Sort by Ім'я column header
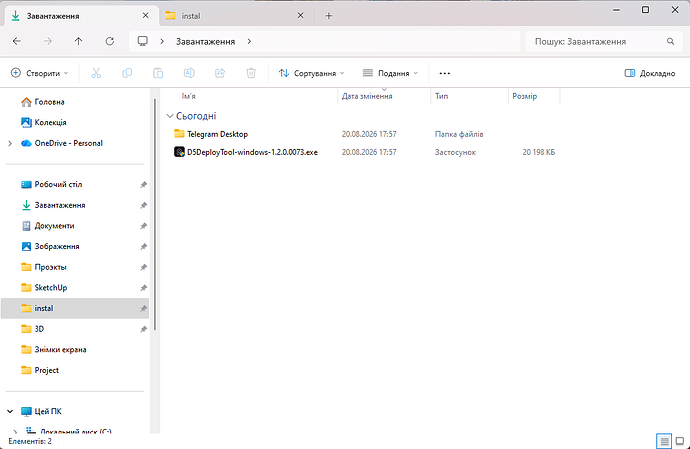 (x=189, y=96)
